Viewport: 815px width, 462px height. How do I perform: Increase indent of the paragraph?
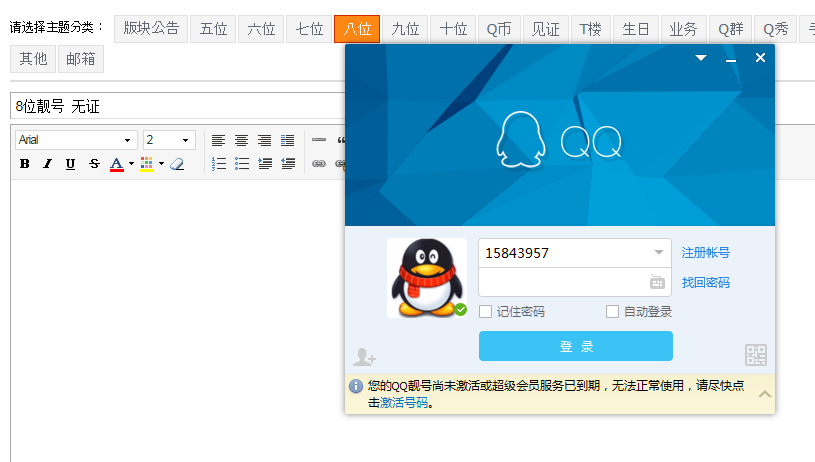point(265,164)
